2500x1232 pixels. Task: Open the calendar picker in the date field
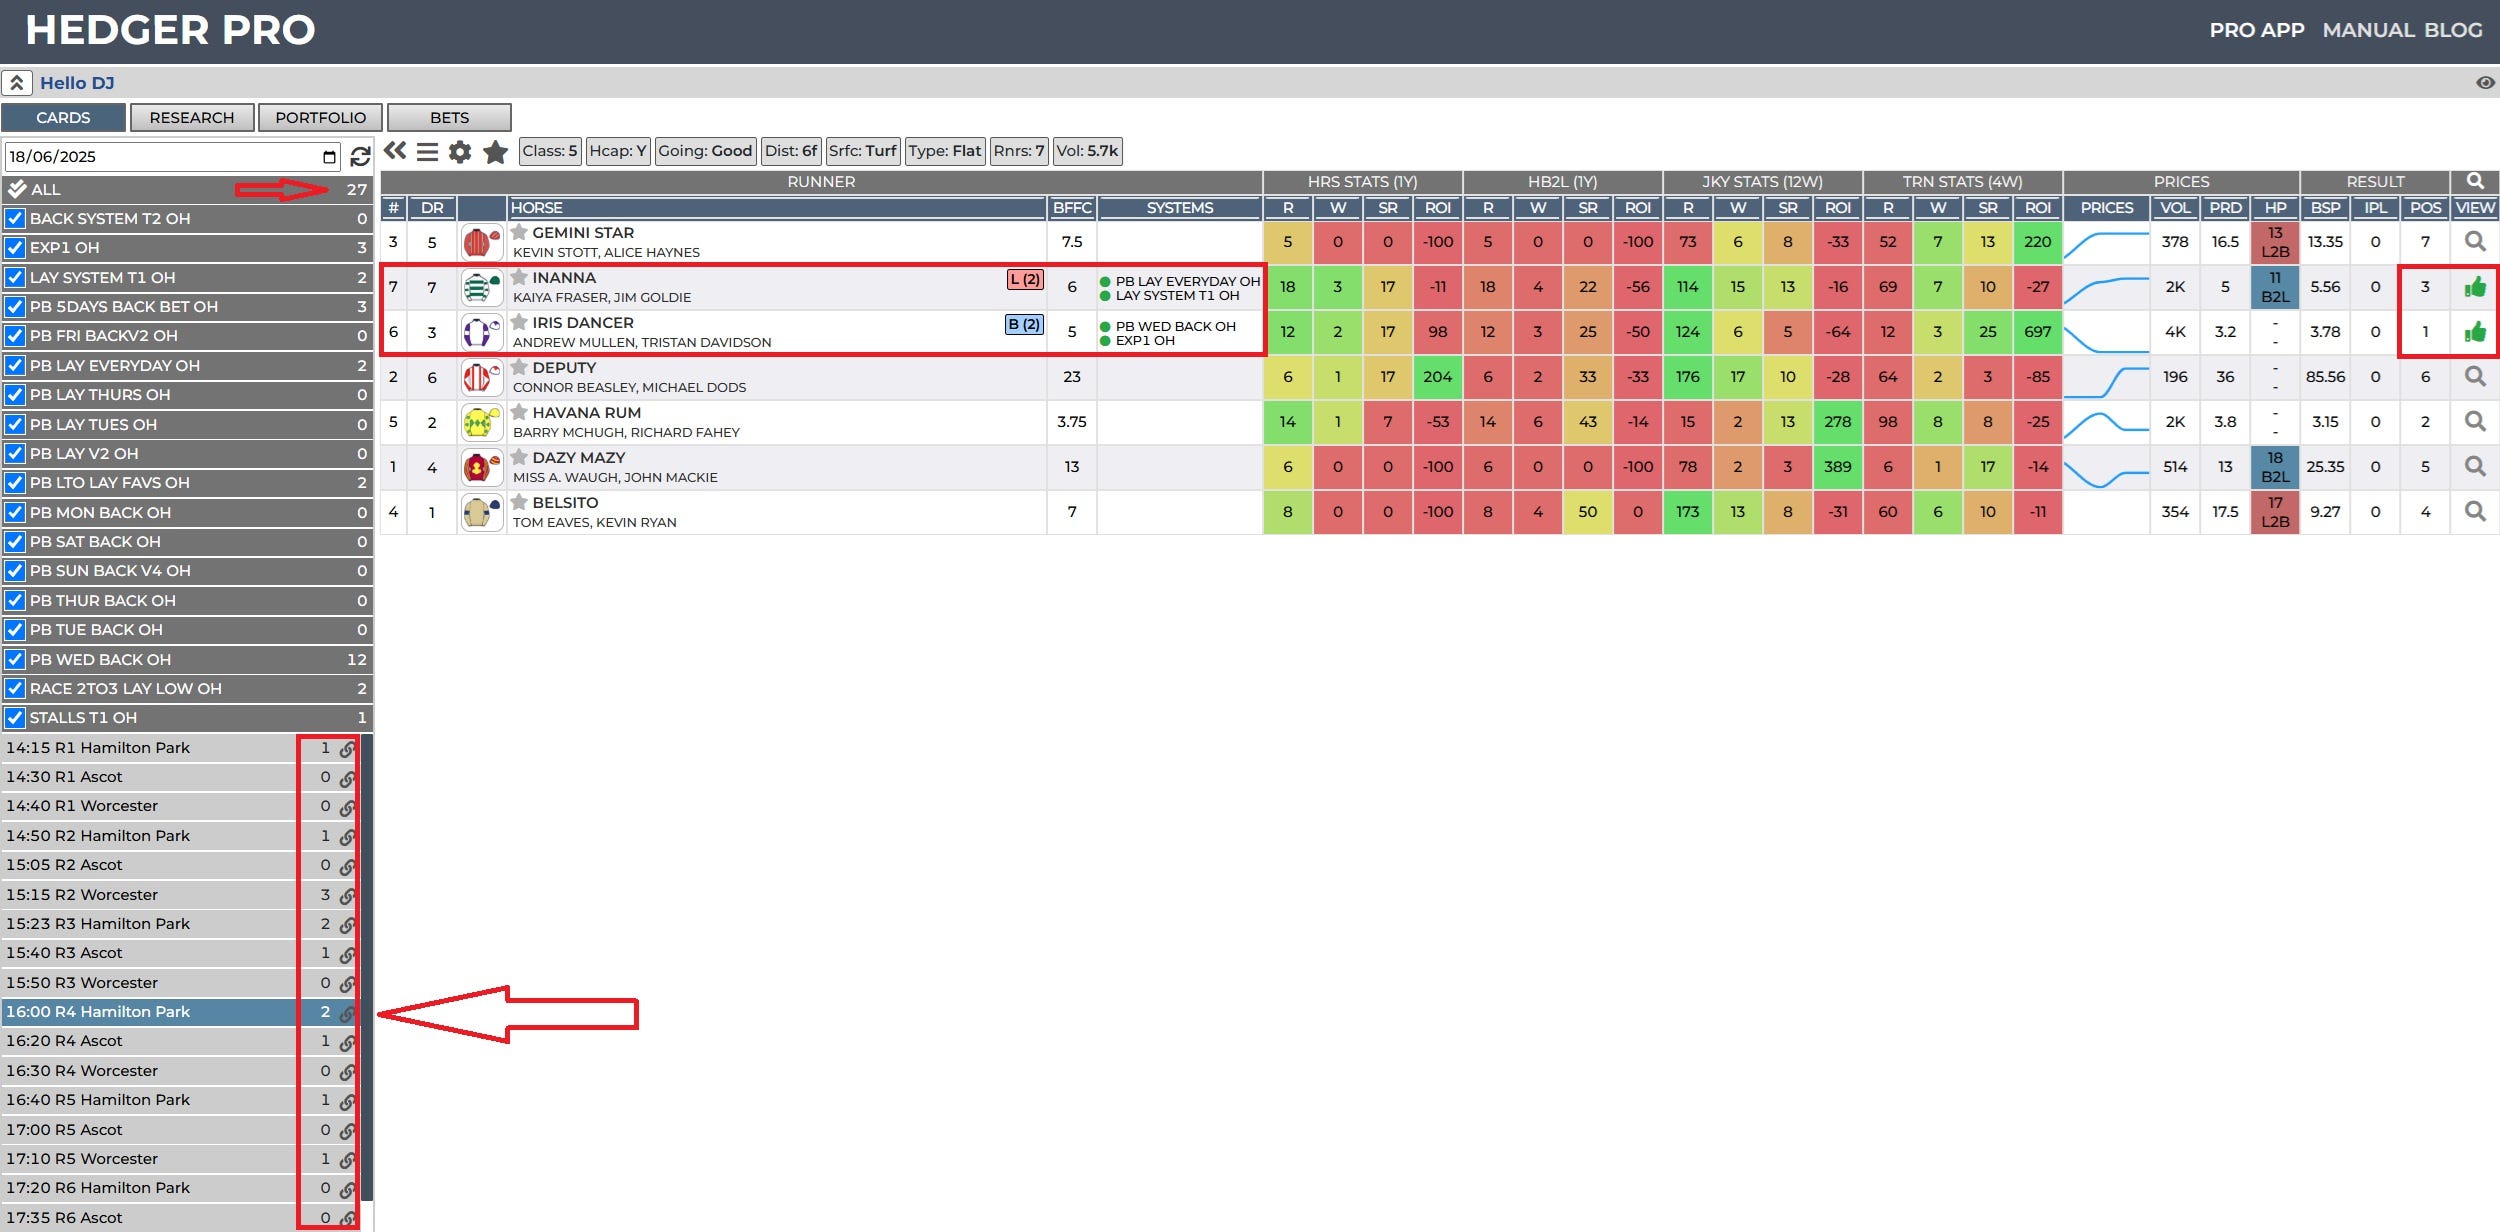(x=329, y=157)
